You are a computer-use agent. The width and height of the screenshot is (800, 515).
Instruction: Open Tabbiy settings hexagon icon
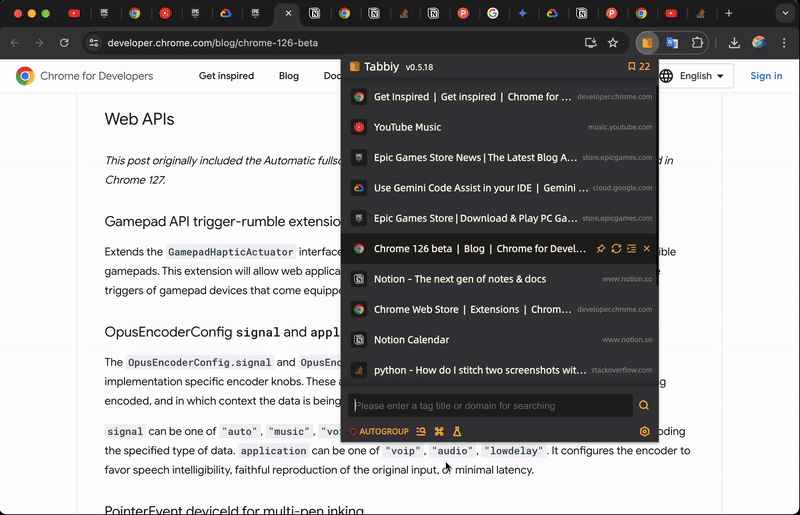644,431
